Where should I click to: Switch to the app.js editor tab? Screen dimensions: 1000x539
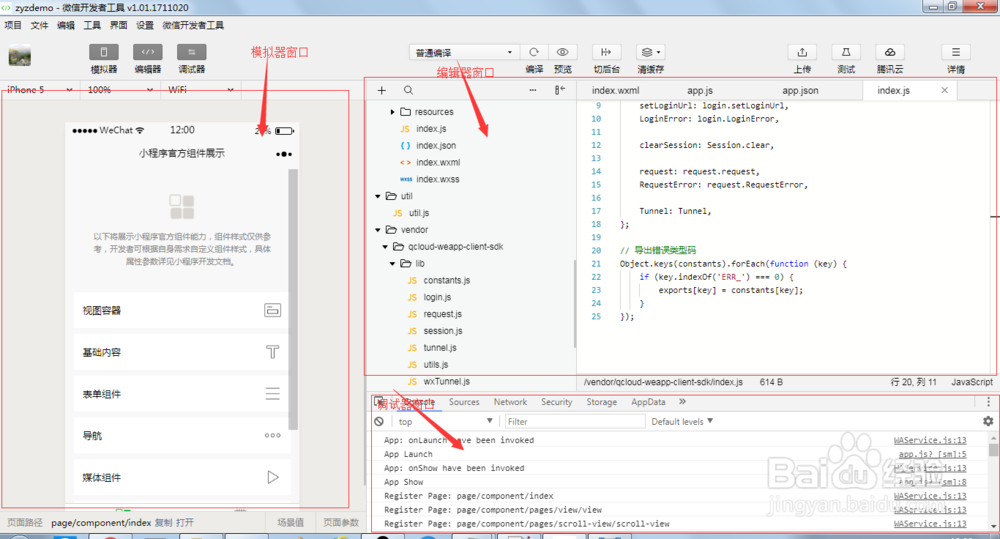point(700,91)
